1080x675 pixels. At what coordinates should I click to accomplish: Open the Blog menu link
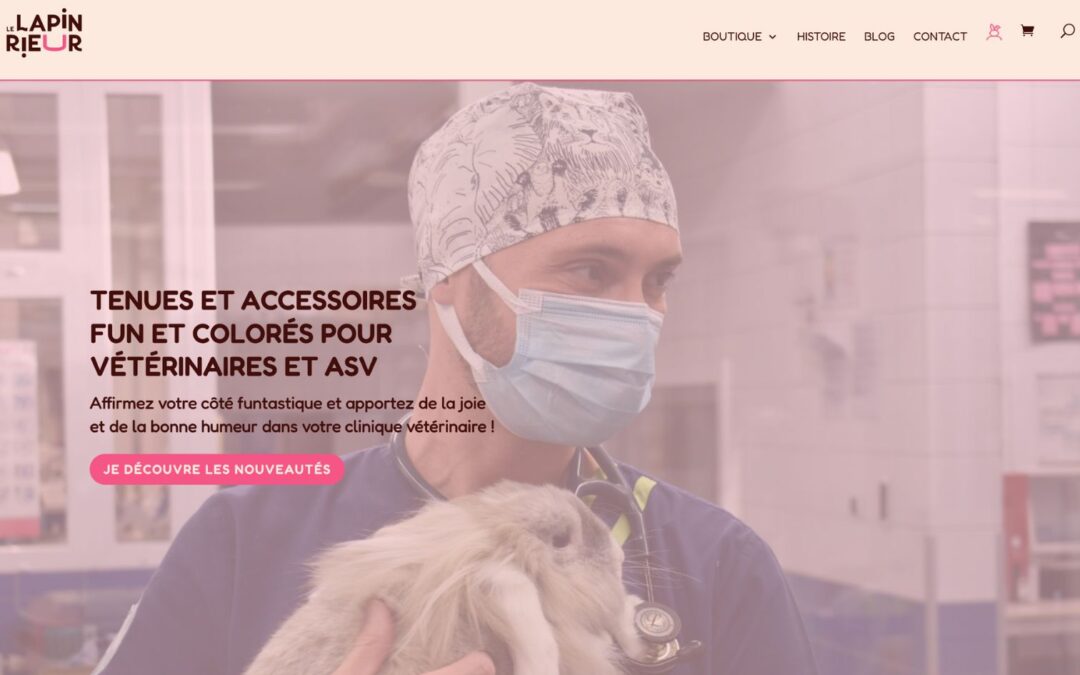[879, 37]
